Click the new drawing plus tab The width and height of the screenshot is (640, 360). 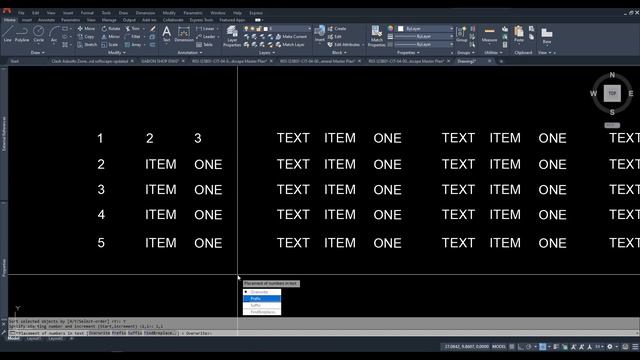pyautogui.click(x=501, y=61)
